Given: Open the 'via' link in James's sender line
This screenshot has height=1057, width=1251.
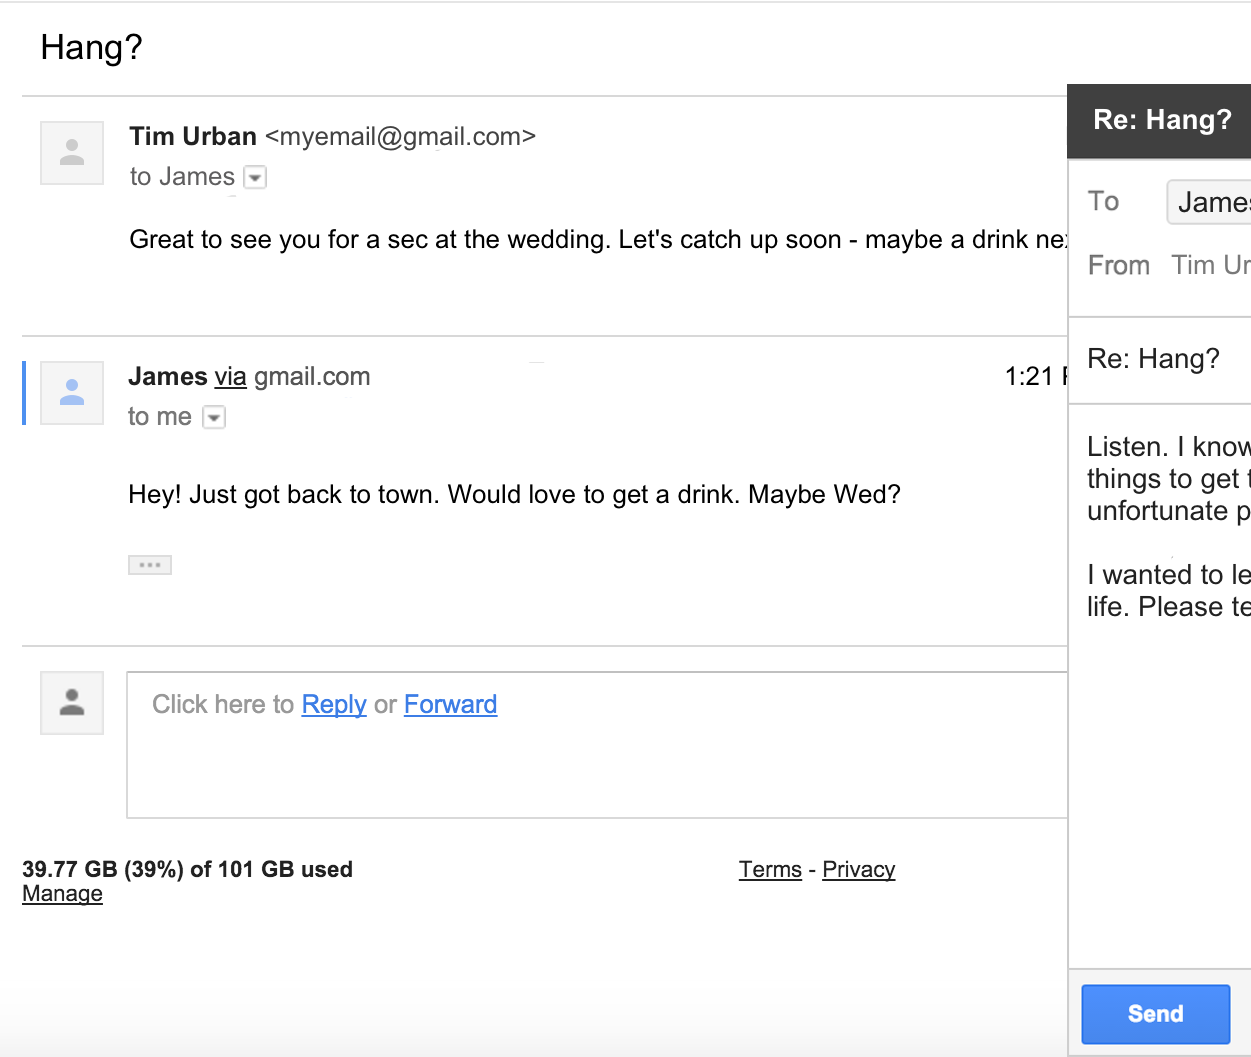Looking at the screenshot, I should tap(230, 377).
